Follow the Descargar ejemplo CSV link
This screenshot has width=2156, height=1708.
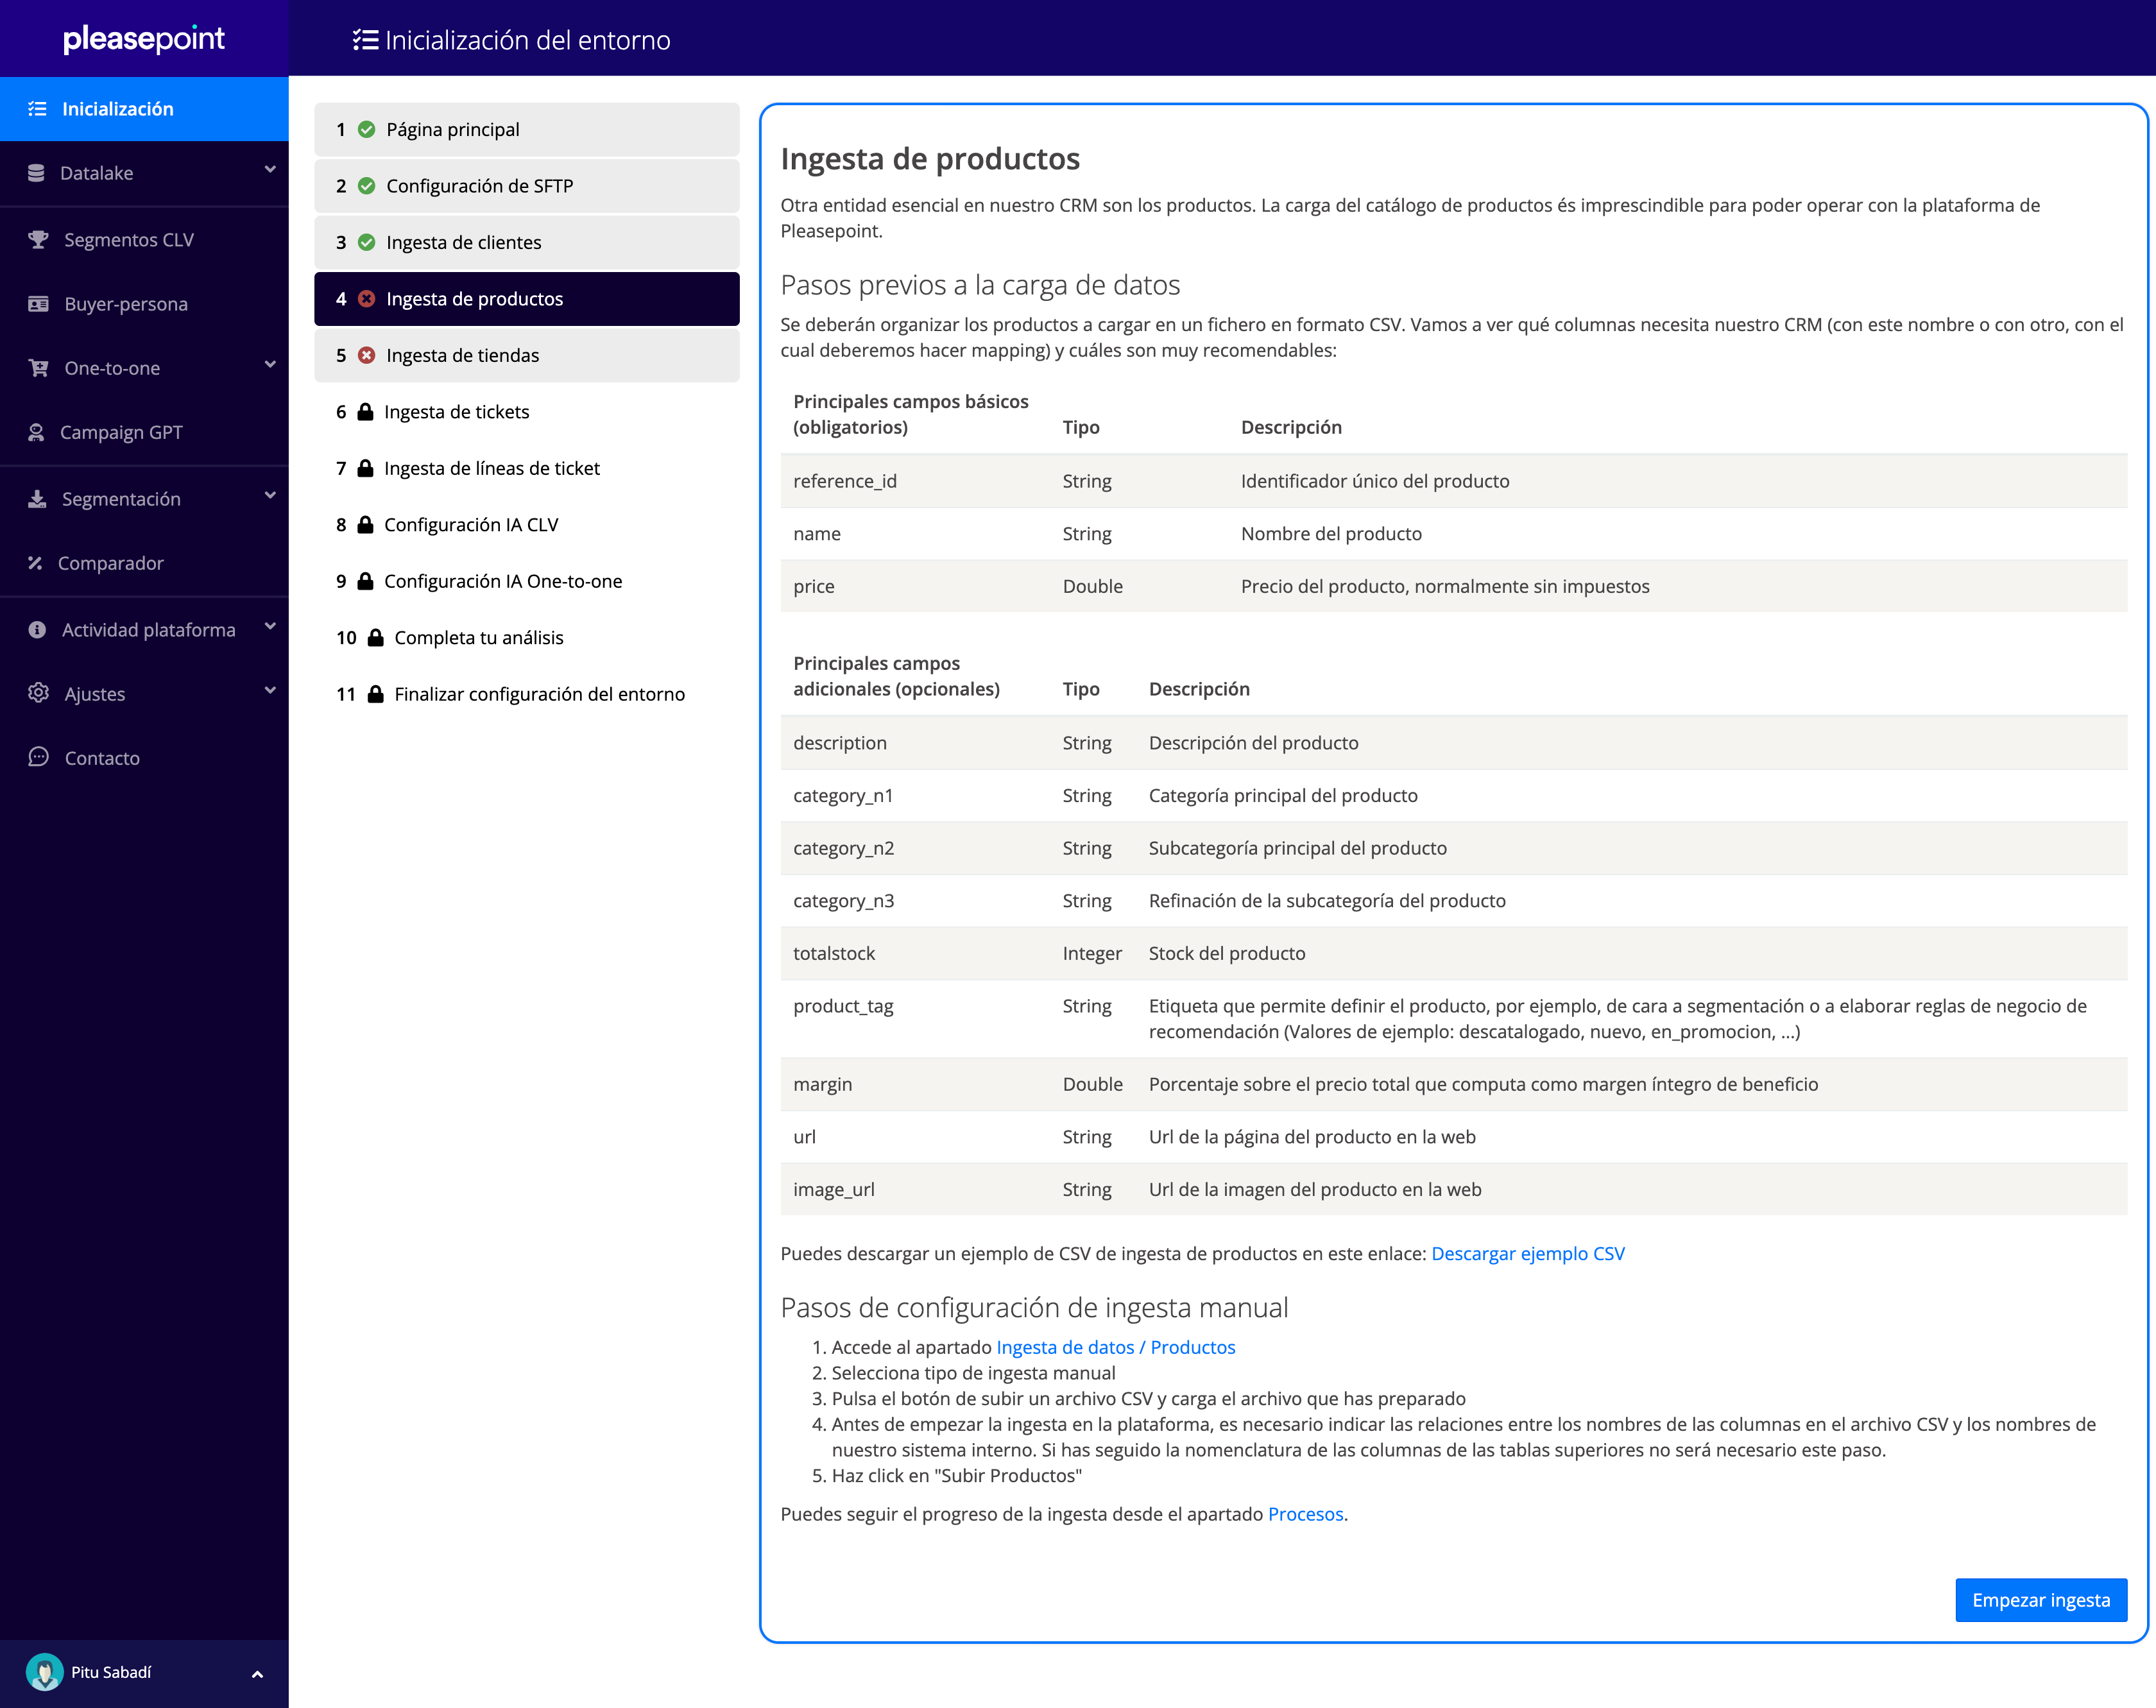[1527, 1253]
